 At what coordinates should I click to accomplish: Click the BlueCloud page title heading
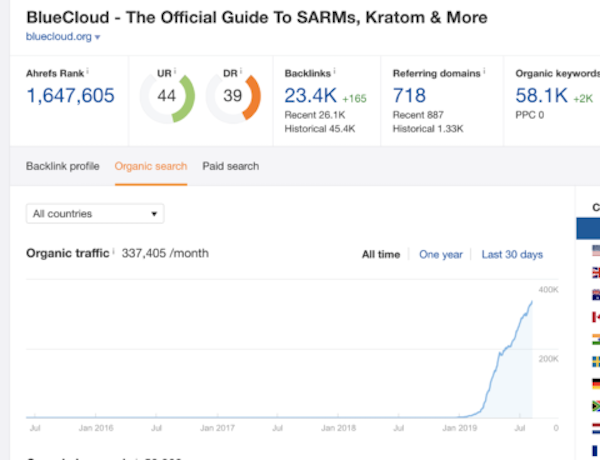coord(257,17)
